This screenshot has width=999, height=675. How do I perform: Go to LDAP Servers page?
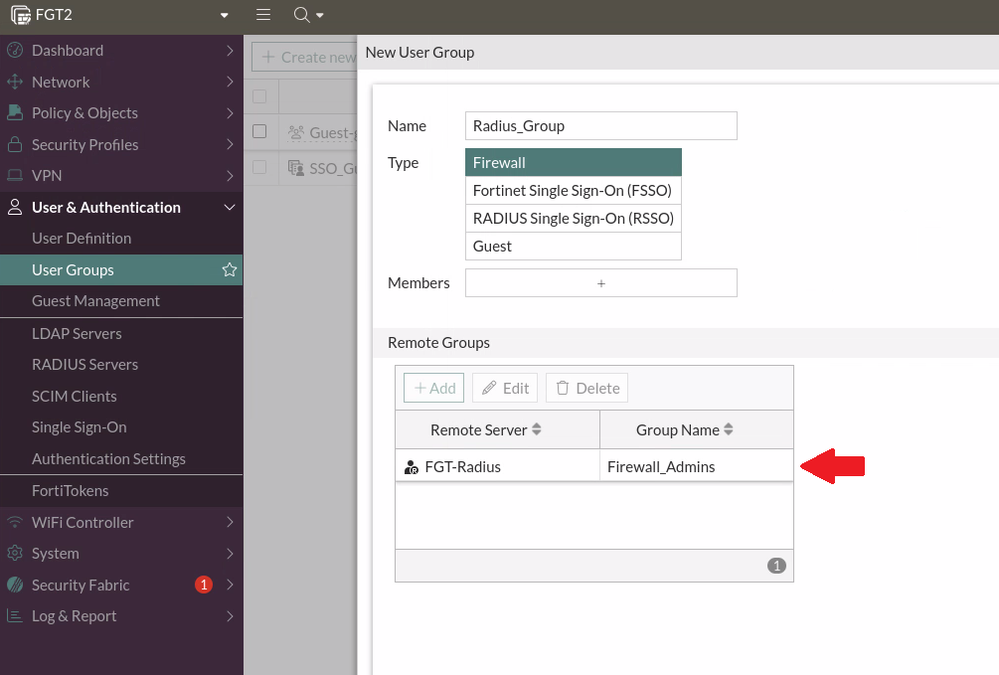point(77,333)
